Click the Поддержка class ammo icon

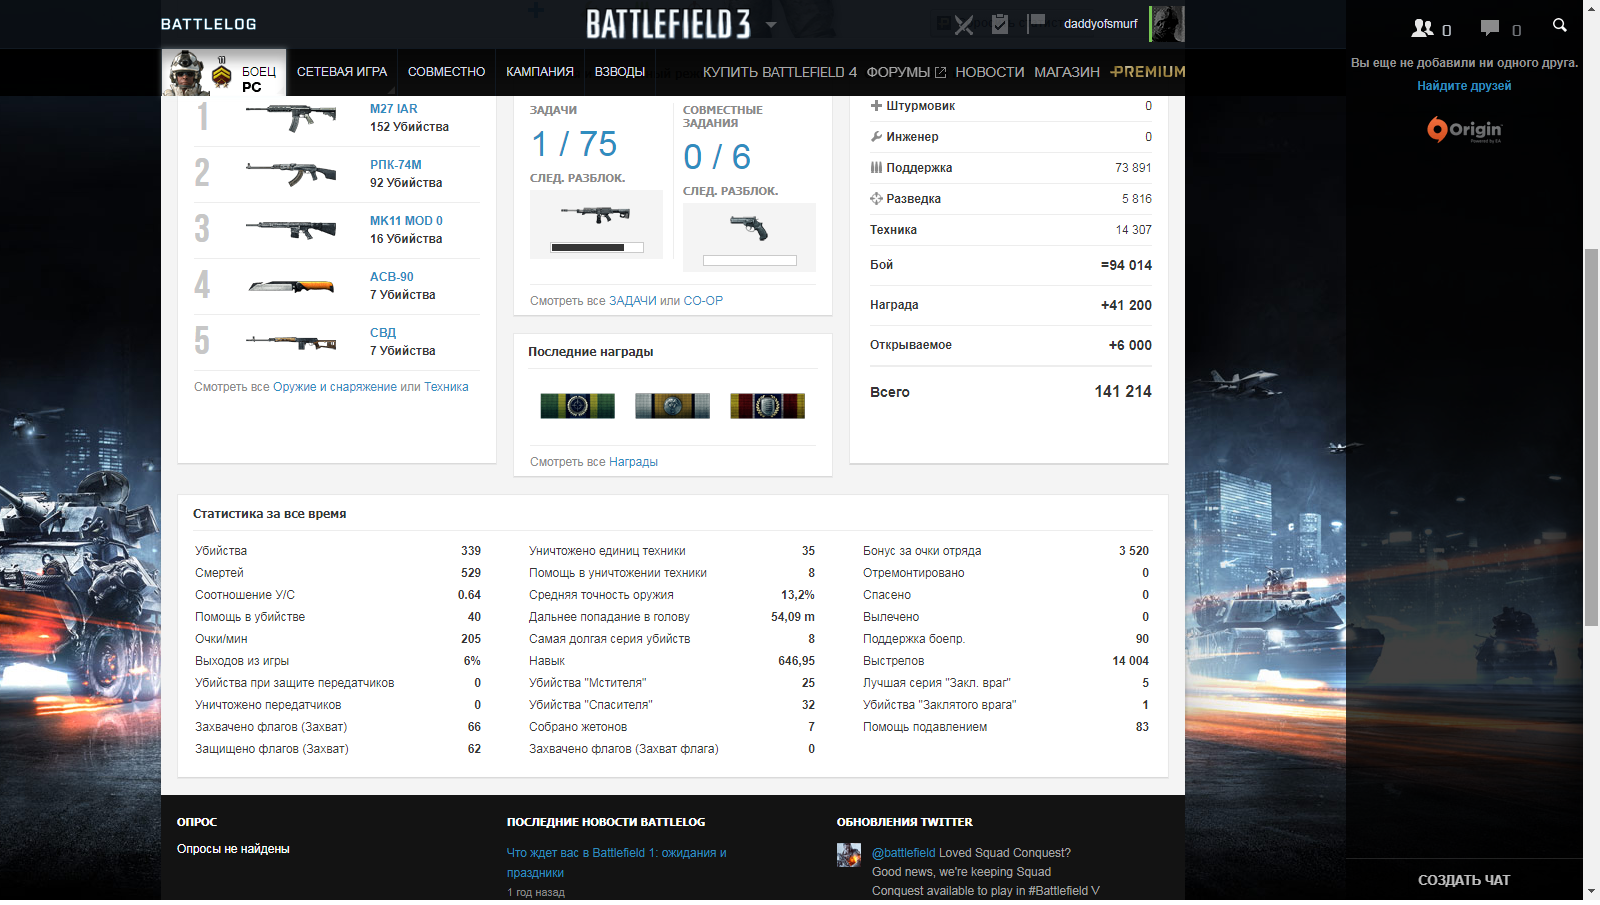click(876, 167)
